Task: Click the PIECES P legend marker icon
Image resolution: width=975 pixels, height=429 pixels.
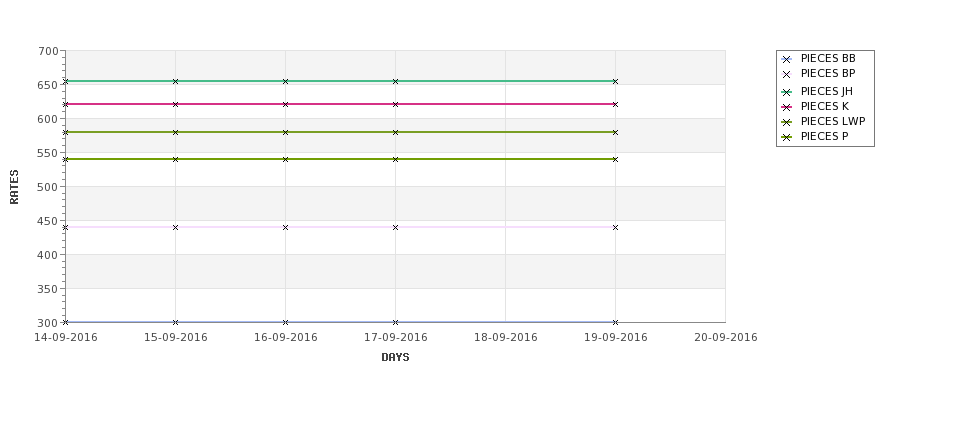Action: click(x=786, y=137)
